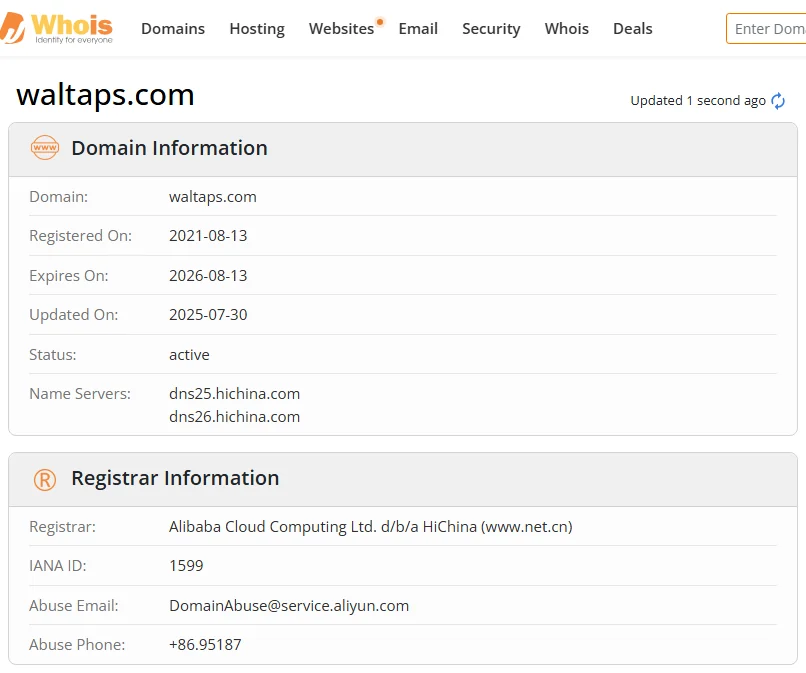The width and height of the screenshot is (806, 673).
Task: Click the Registered On label
Action: [80, 235]
